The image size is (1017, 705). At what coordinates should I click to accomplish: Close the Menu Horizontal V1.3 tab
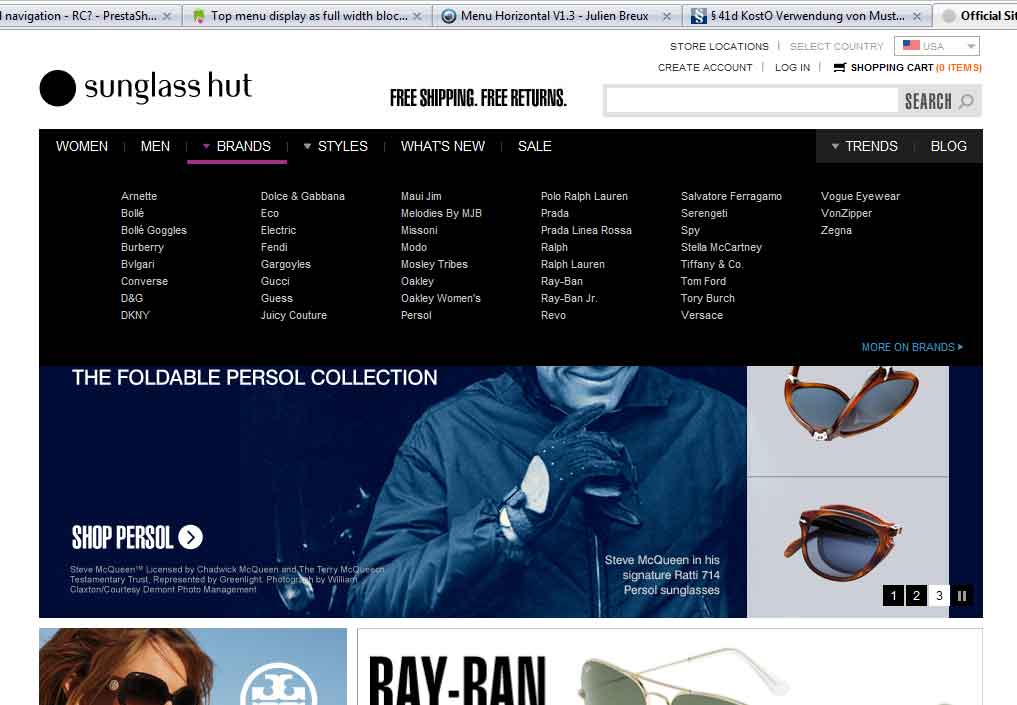[x=667, y=16]
